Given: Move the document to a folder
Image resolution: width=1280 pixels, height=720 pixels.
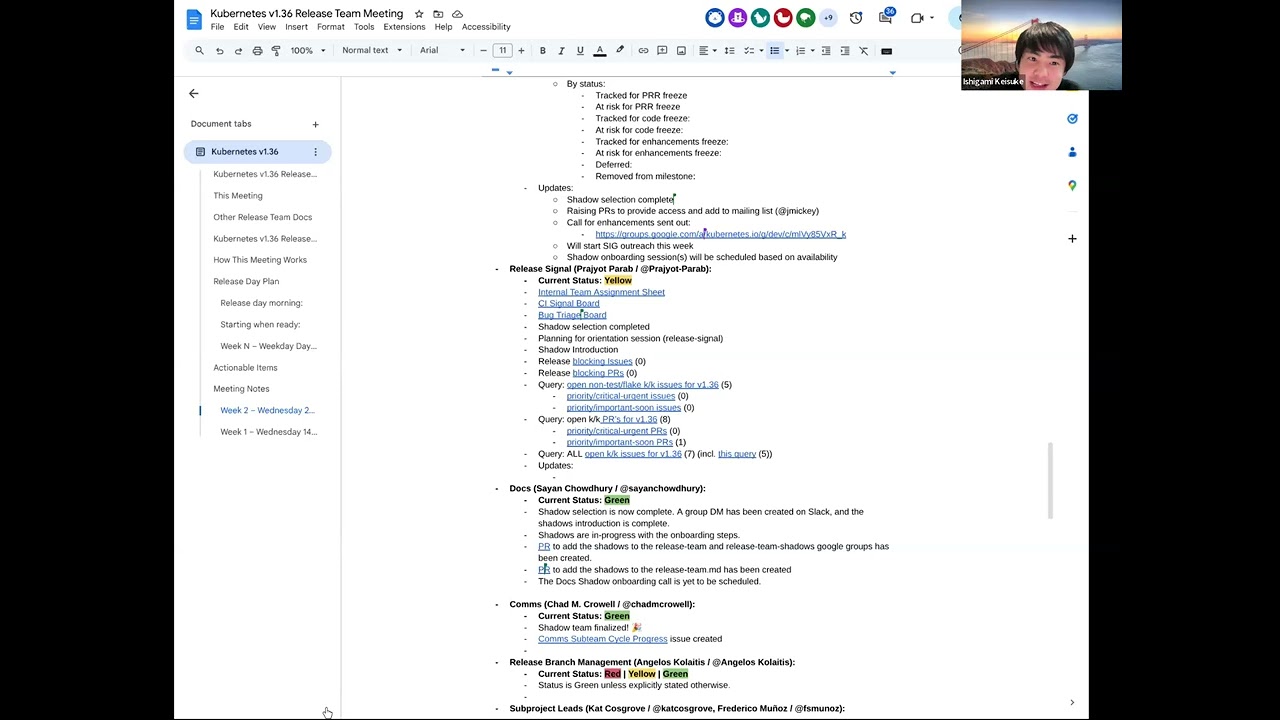Looking at the screenshot, I should pyautogui.click(x=438, y=14).
